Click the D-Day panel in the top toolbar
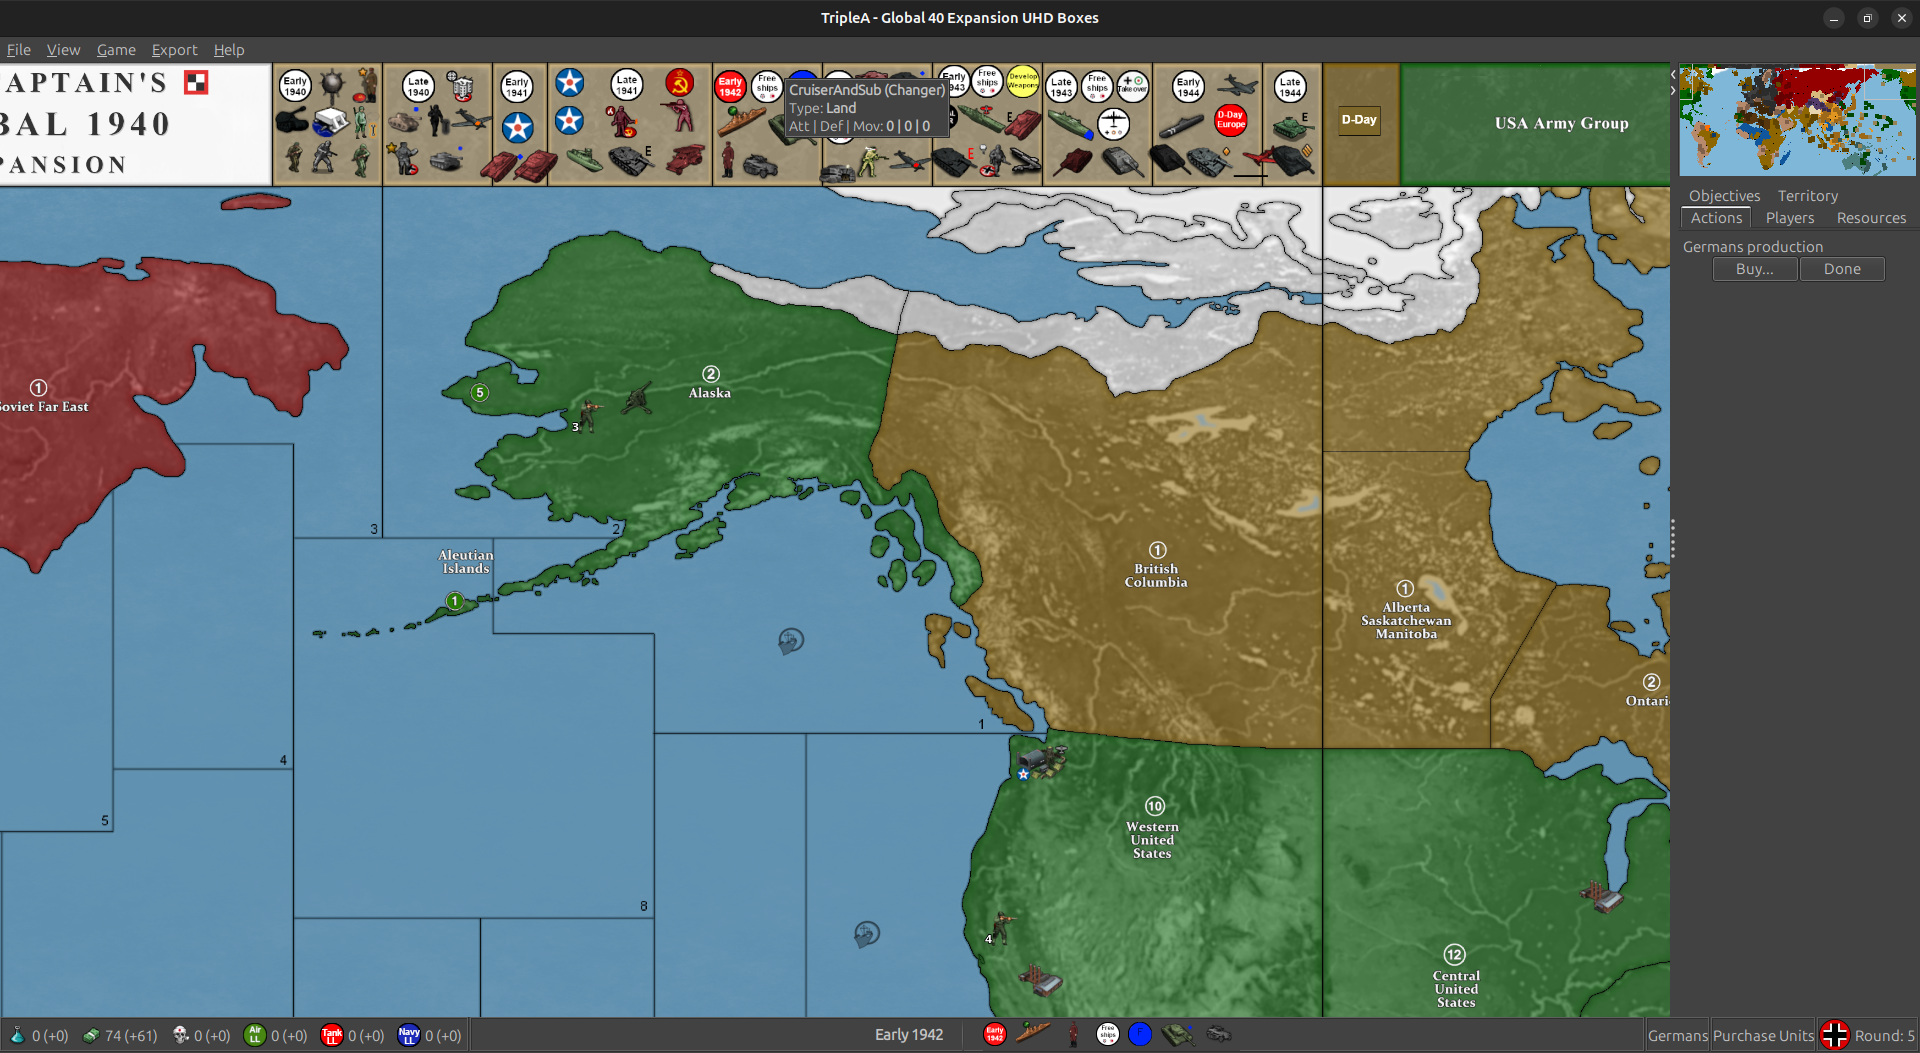 tap(1360, 120)
